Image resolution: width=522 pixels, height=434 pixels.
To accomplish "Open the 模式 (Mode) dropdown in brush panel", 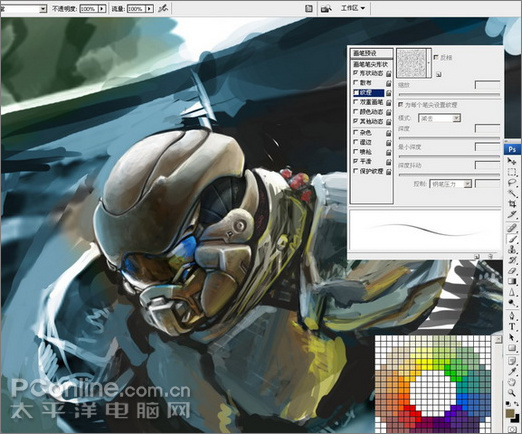I will tap(439, 118).
